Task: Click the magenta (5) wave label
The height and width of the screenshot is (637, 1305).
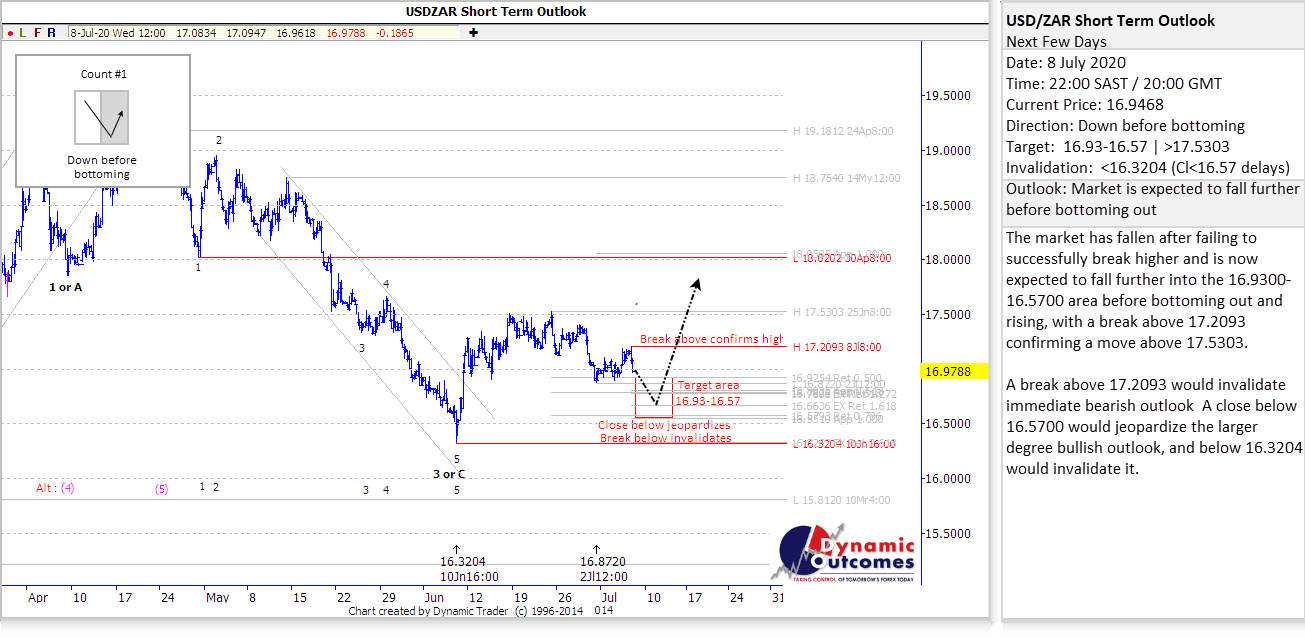Action: click(x=161, y=488)
